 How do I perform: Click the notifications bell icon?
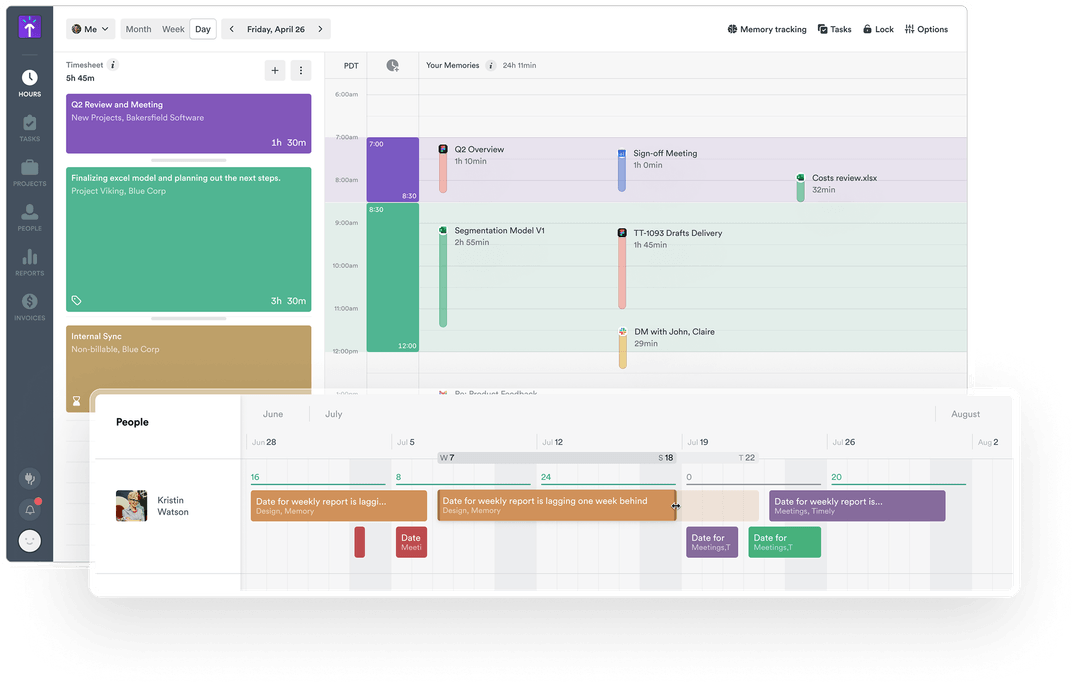30,510
